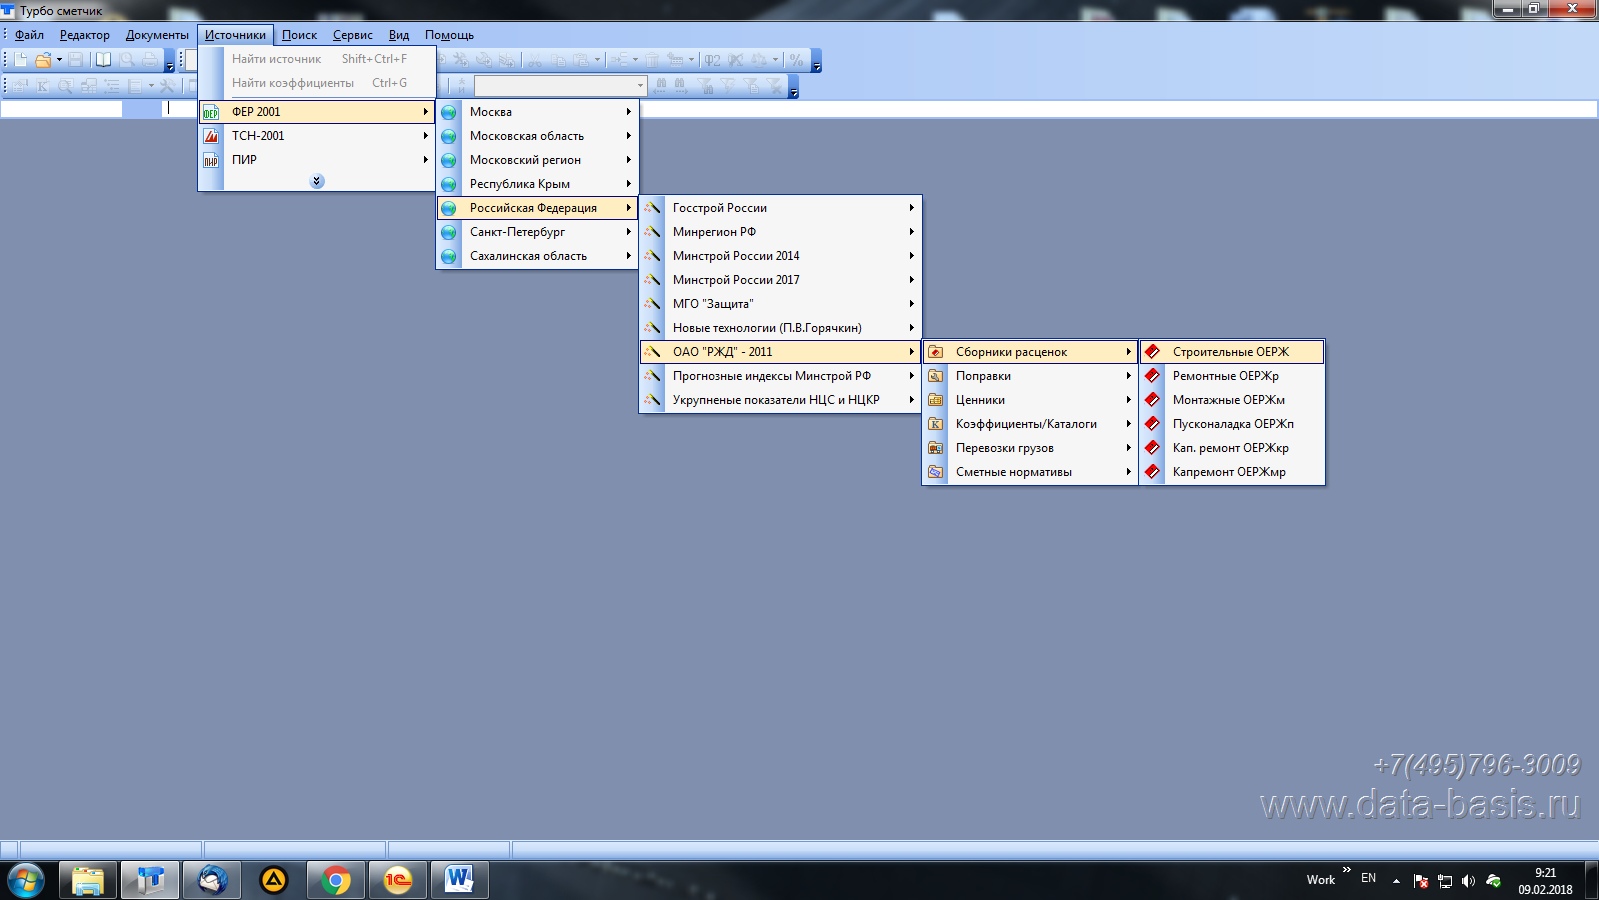
Task: Choose Капремонт ОЕРЖмр collection
Action: pos(1232,472)
